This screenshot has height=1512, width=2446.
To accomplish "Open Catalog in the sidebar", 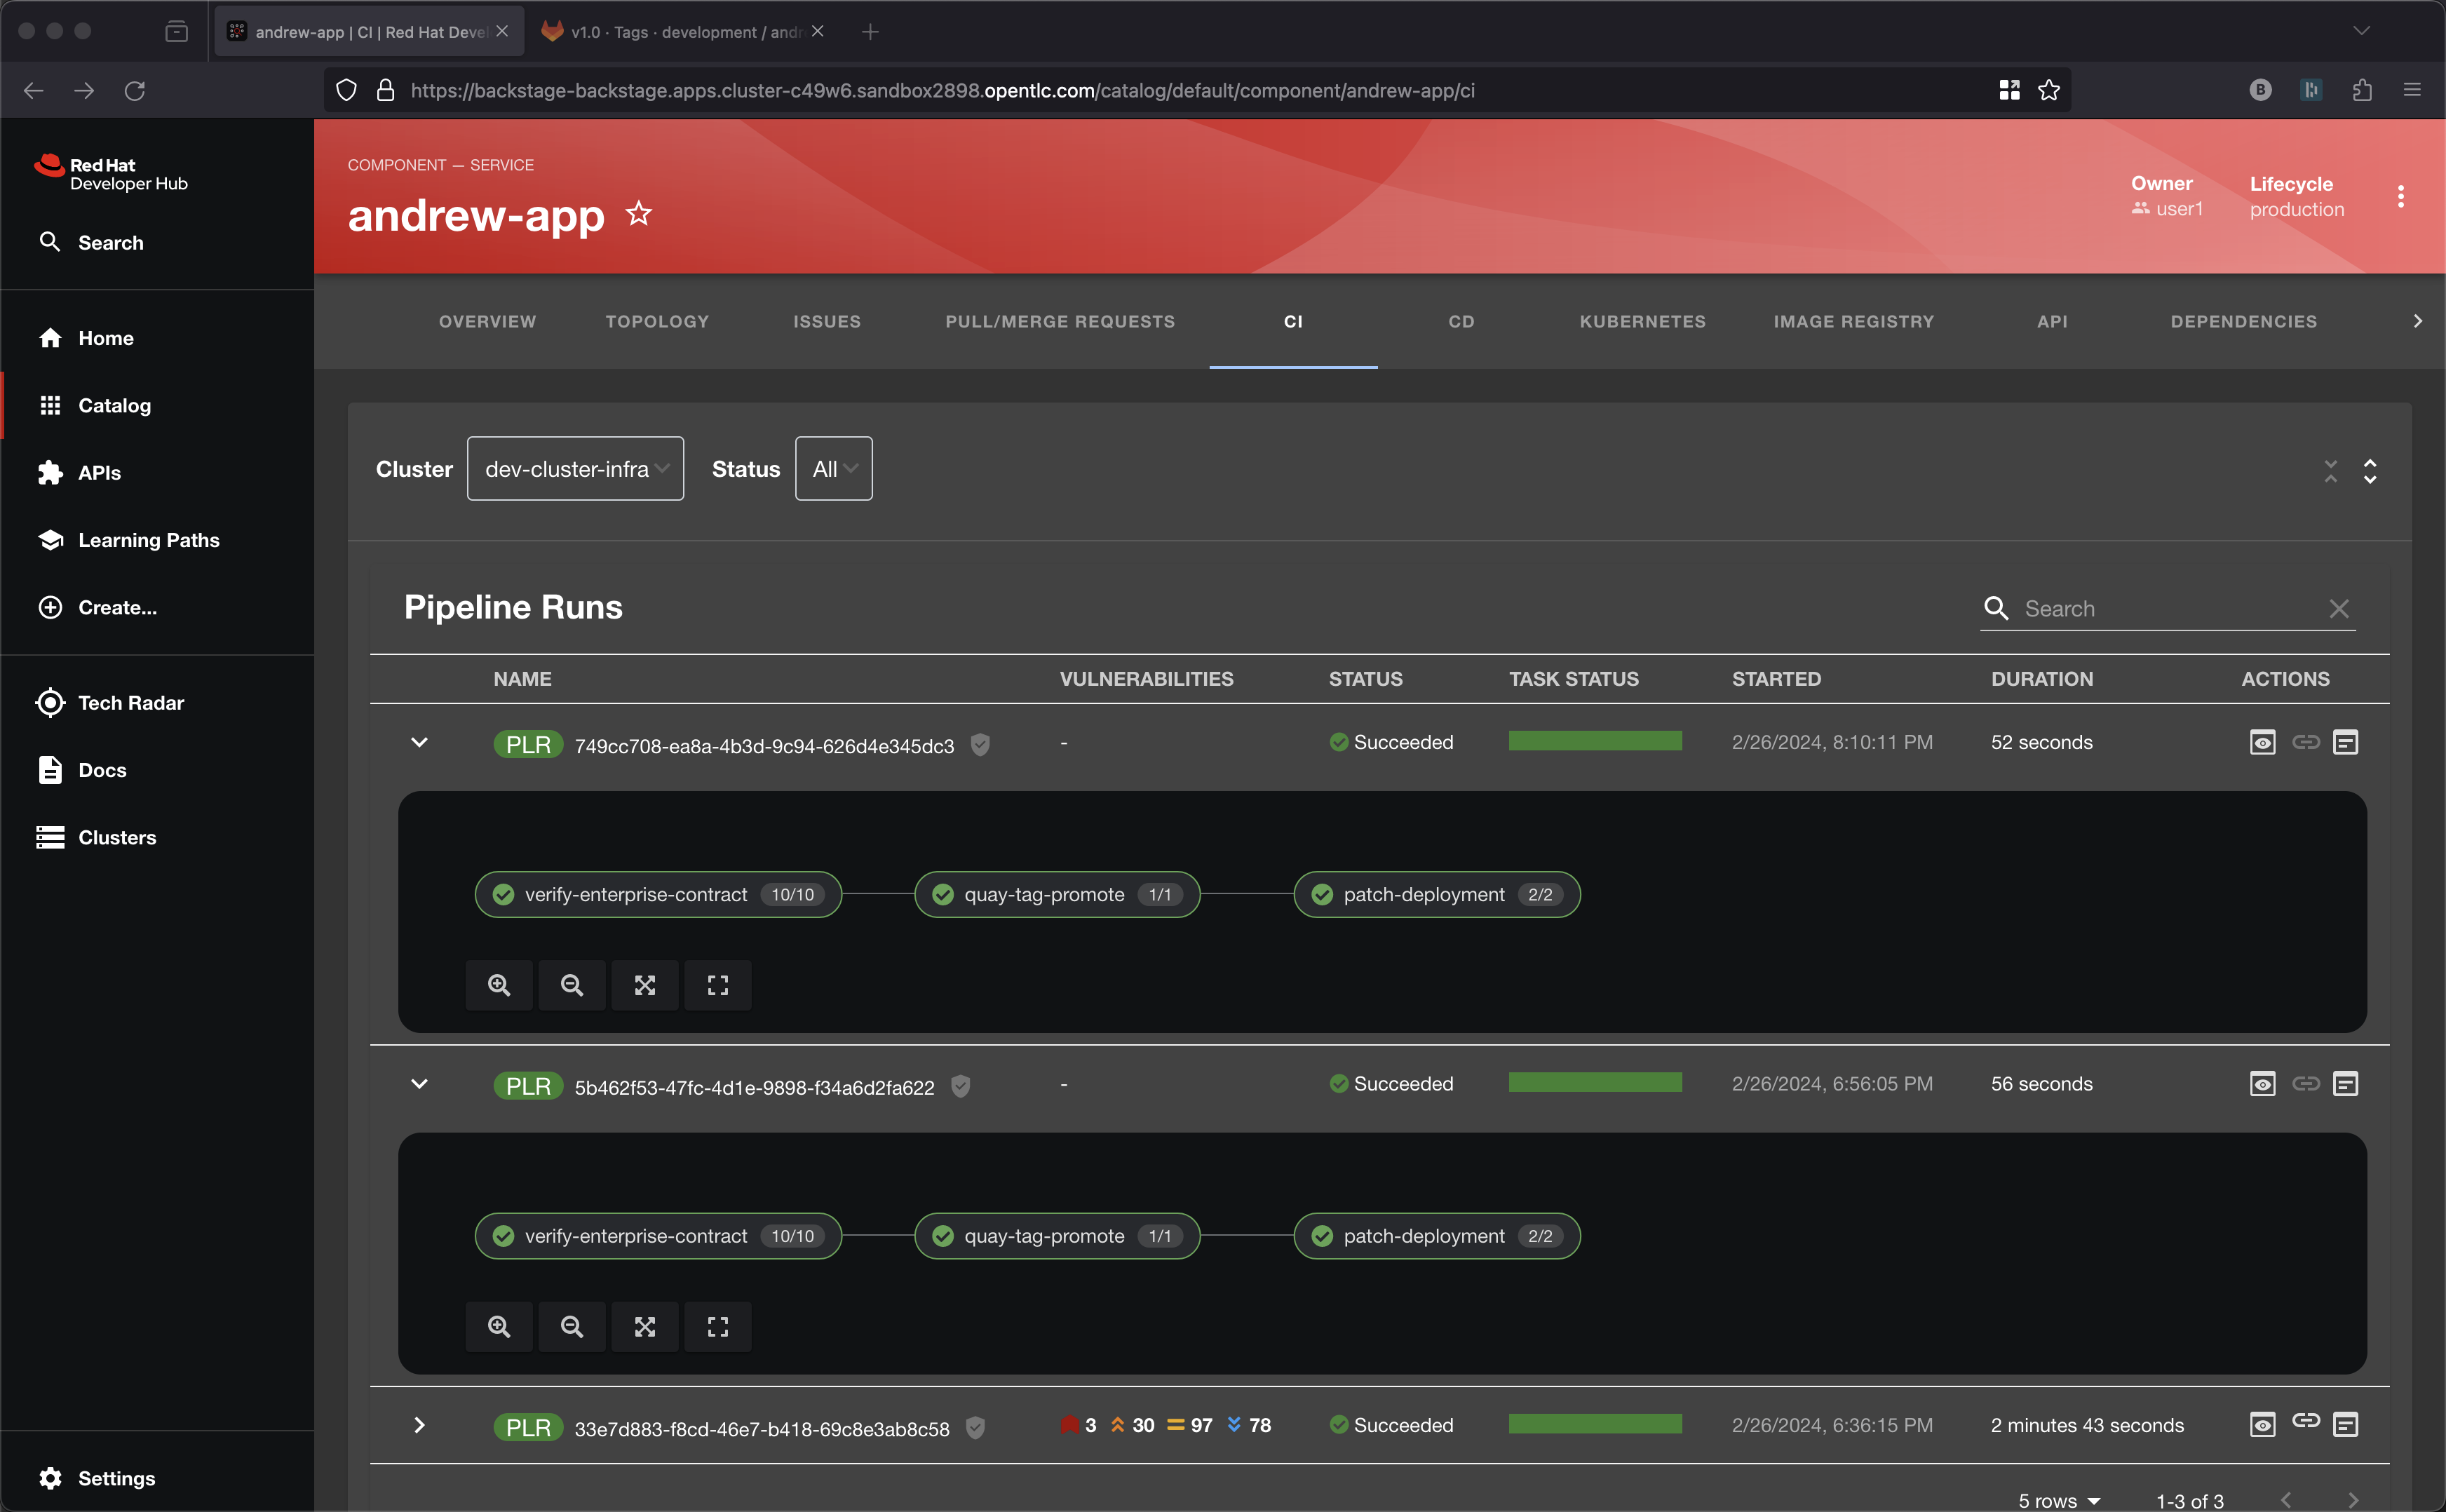I will pos(114,406).
